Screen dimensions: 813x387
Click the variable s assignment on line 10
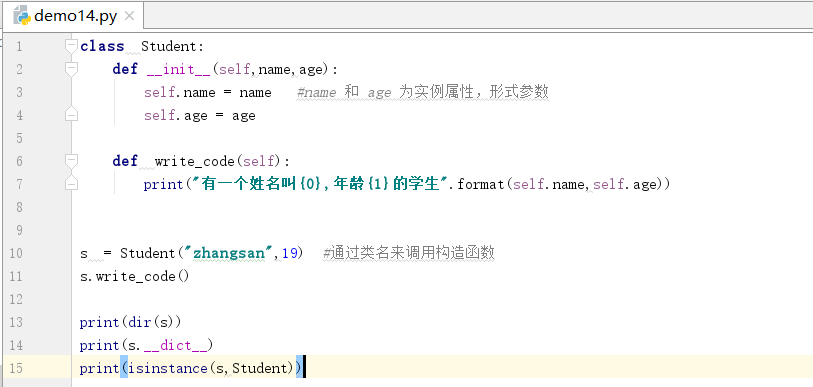(84, 254)
